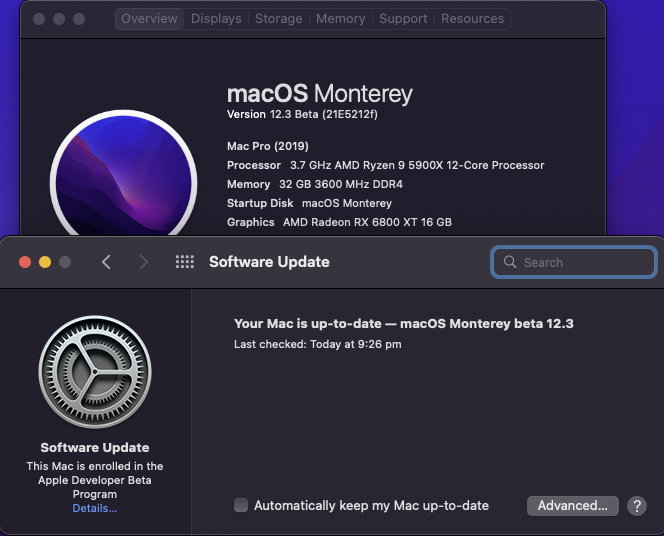The image size is (664, 536).
Task: Click the Software Update gear icon
Action: coord(95,372)
